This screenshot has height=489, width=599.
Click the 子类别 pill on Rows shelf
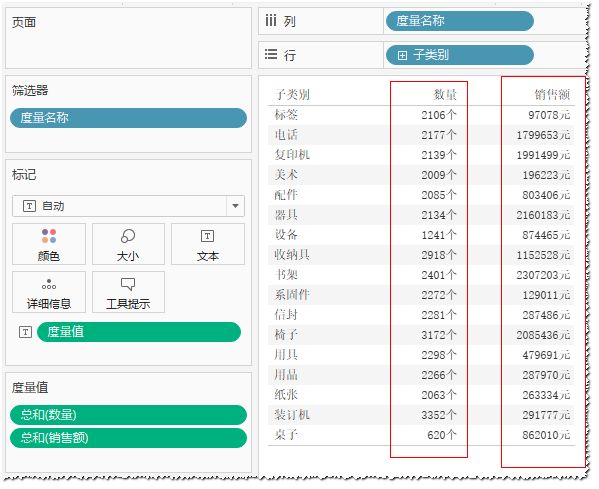coord(460,55)
